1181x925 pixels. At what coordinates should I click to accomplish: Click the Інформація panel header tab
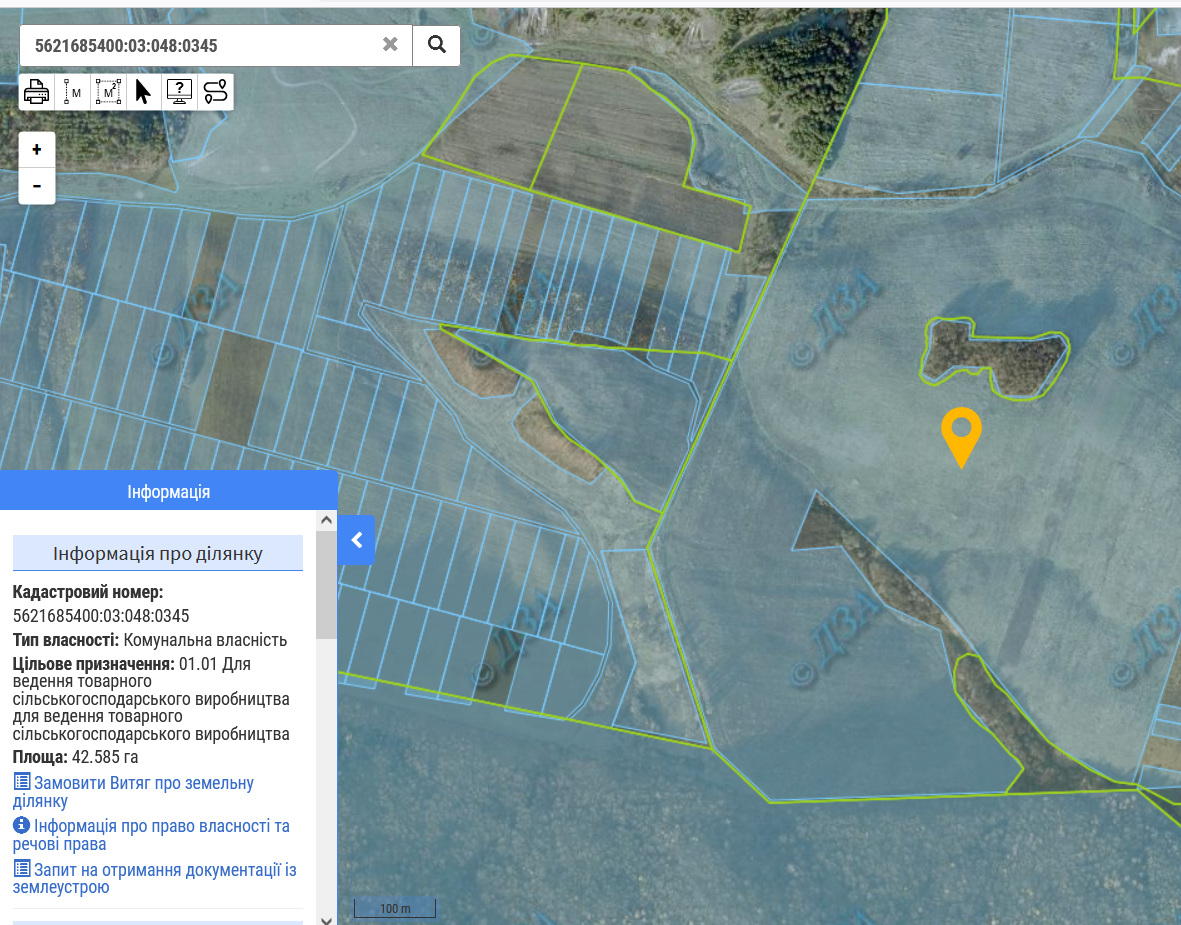(x=168, y=492)
